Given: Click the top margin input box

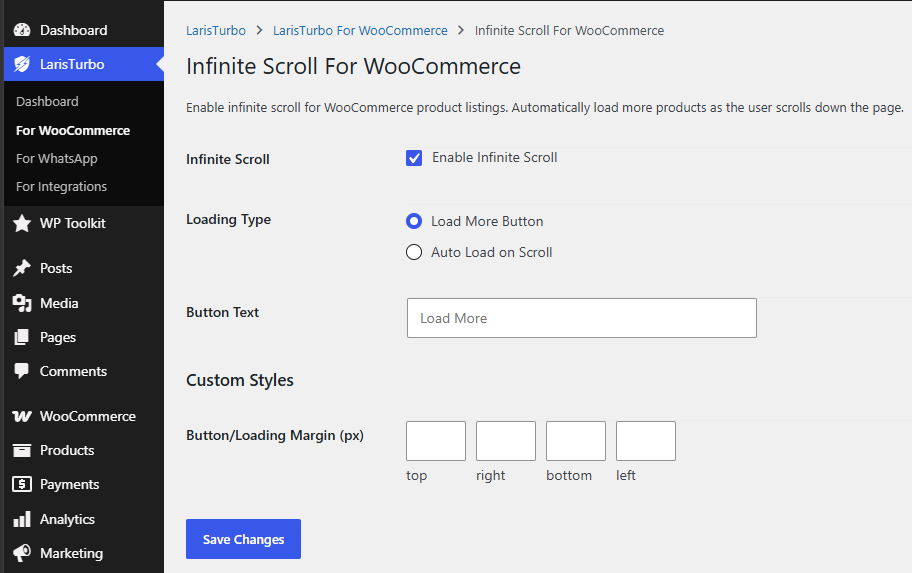Looking at the screenshot, I should click(x=436, y=441).
